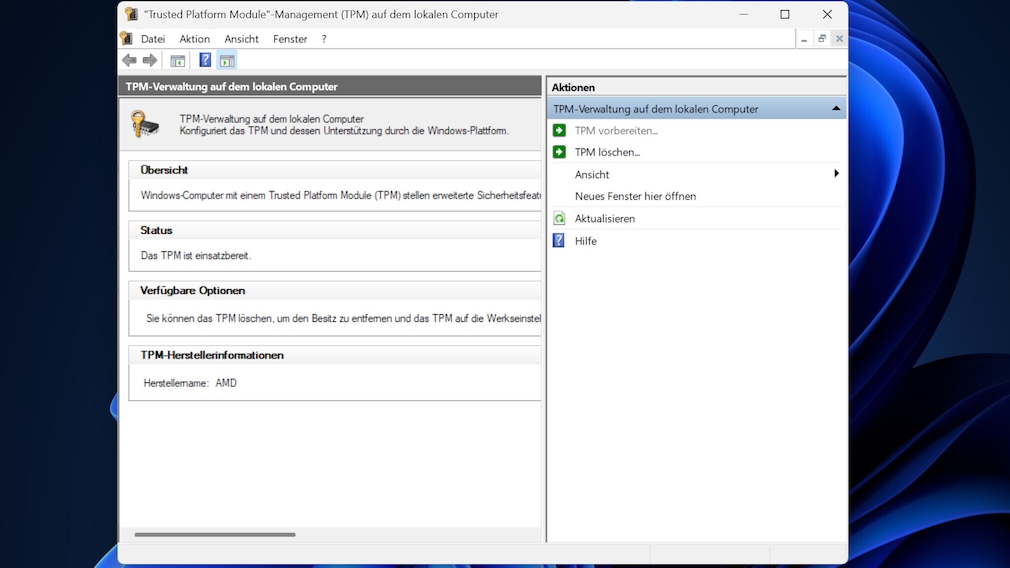Collapse the TPM-Verwaltung actions section arrow

836,109
